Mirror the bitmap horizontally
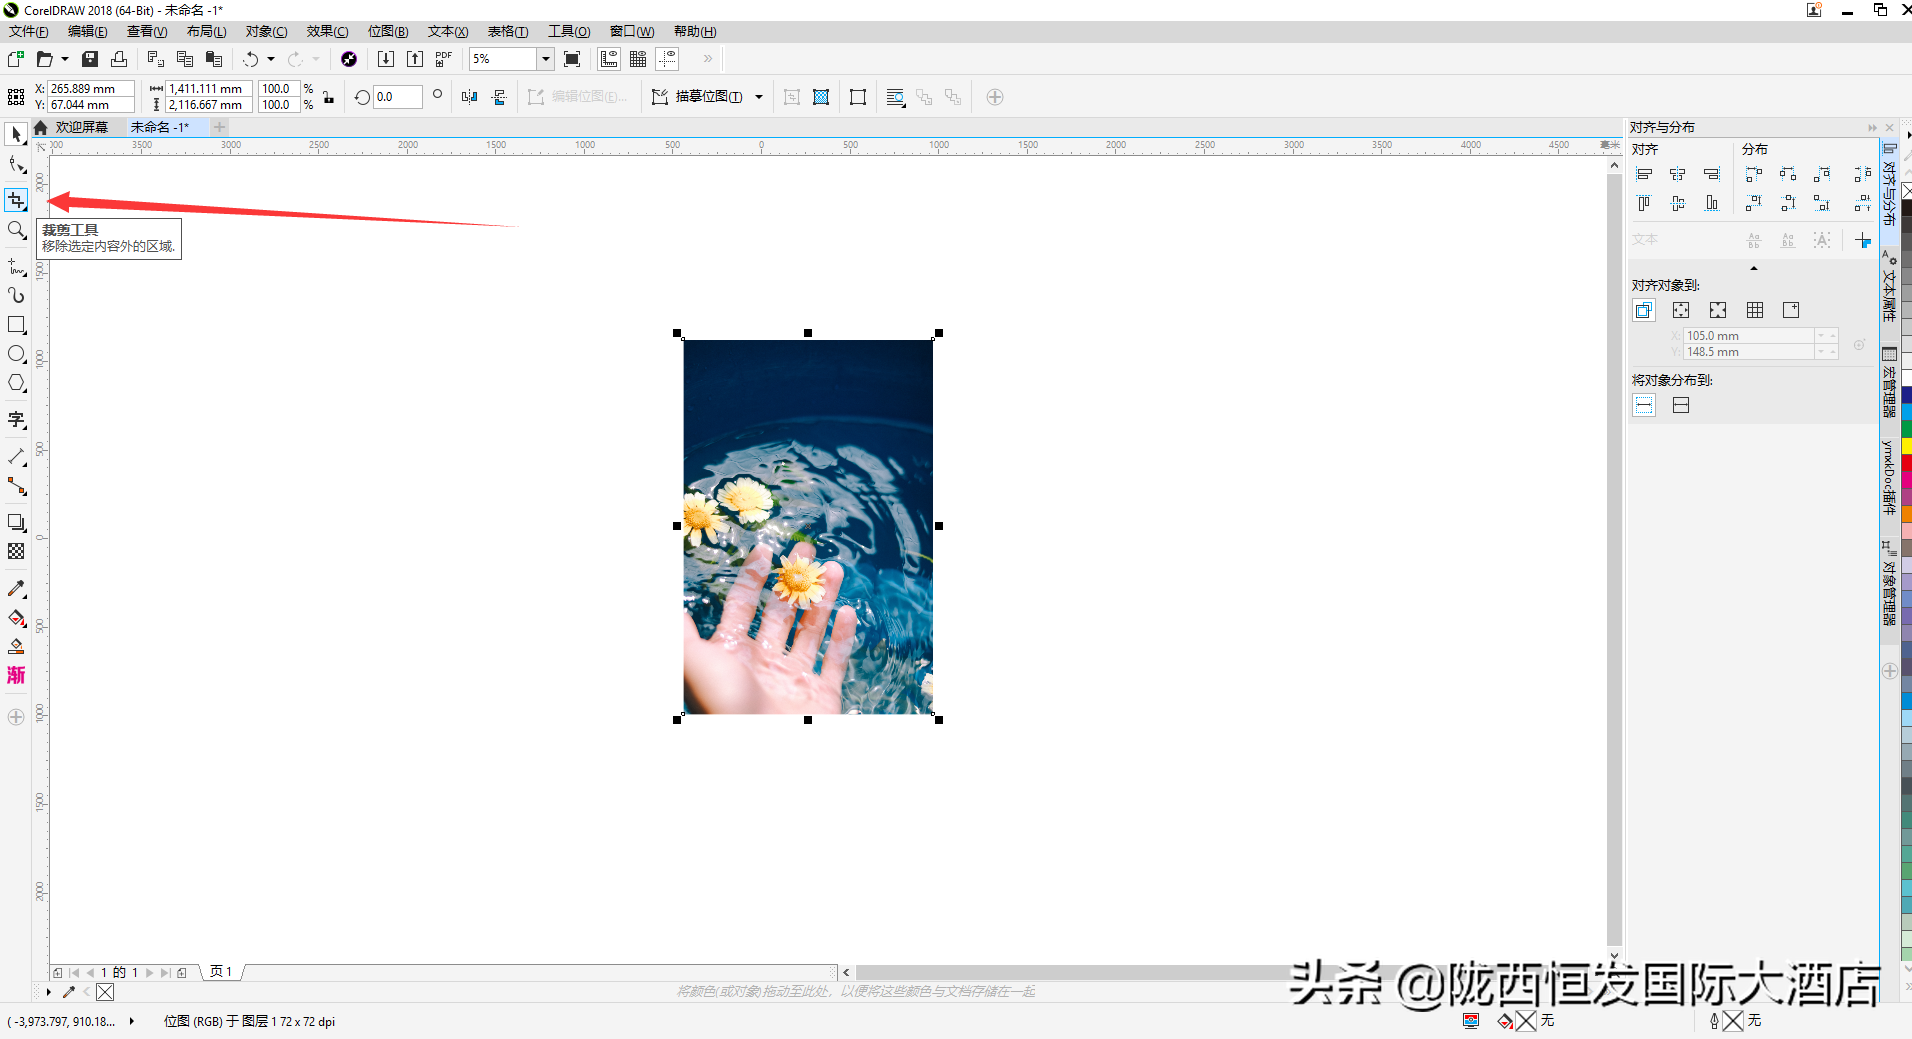The width and height of the screenshot is (1912, 1039). (x=470, y=97)
